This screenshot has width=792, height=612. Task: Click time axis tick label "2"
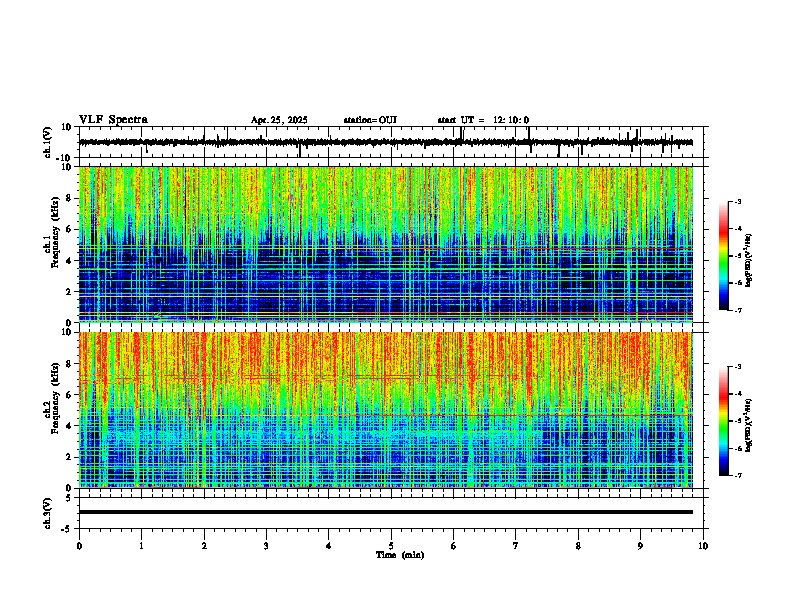tap(204, 546)
